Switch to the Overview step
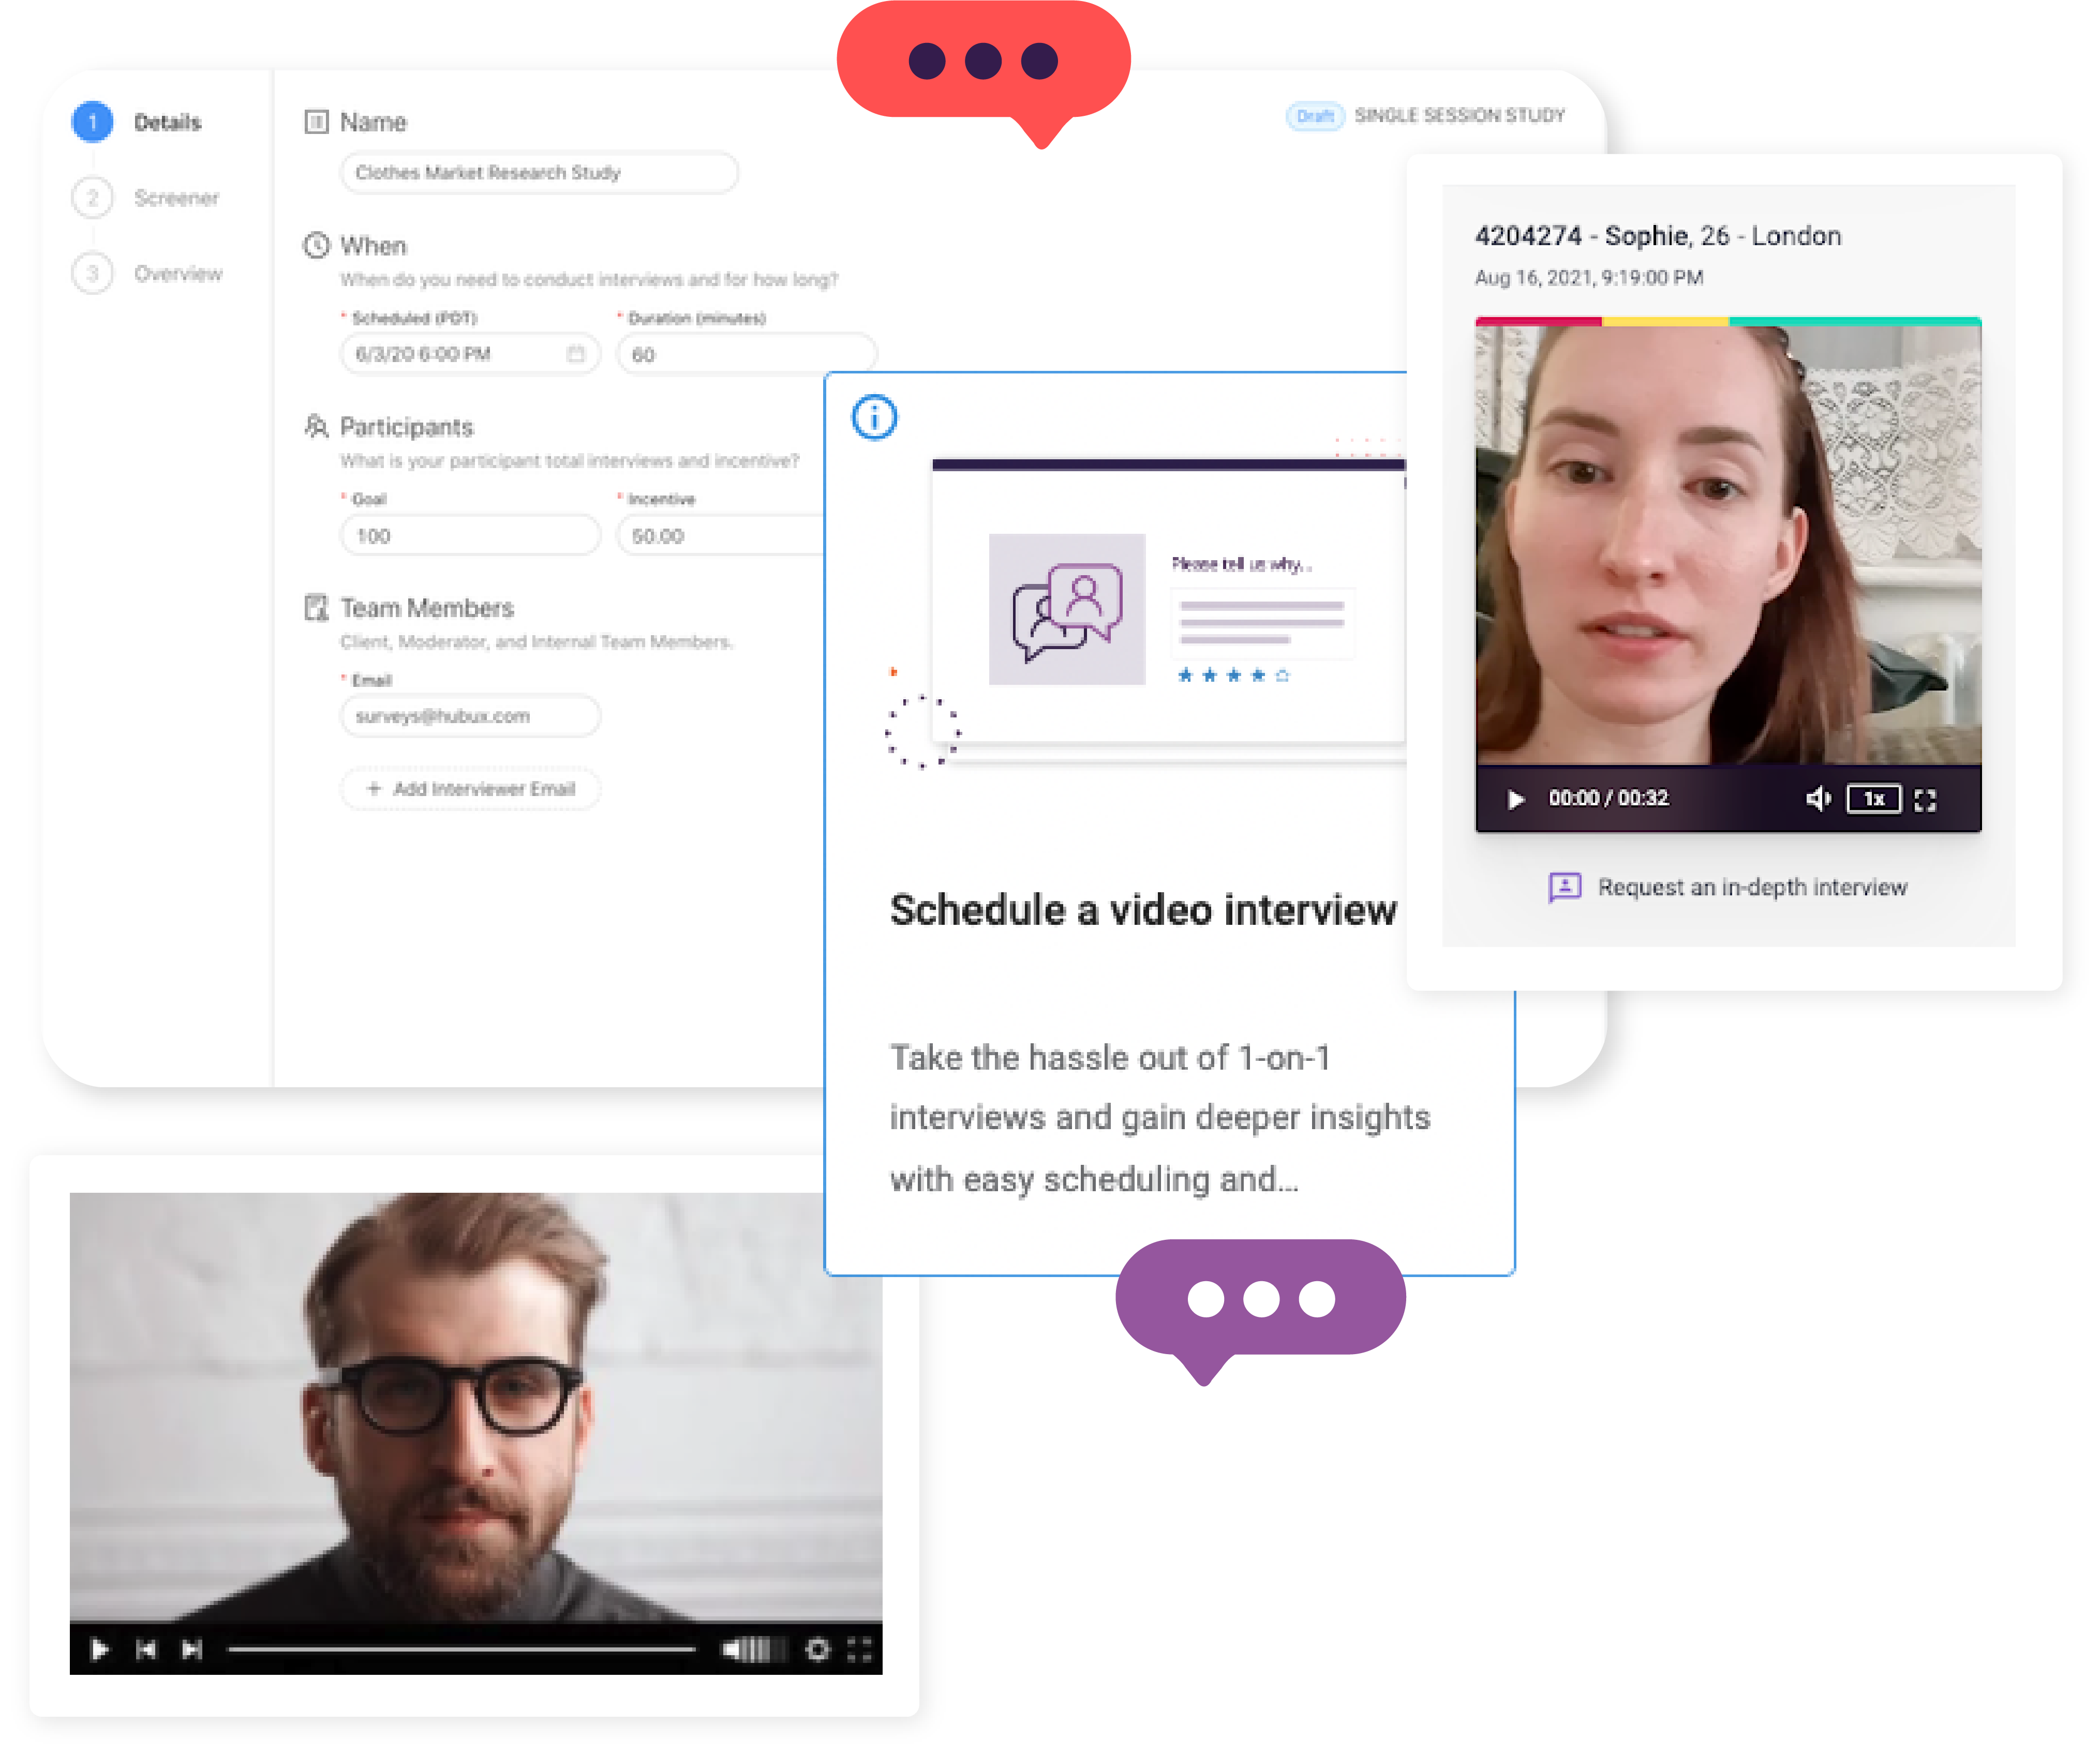2100x1755 pixels. click(178, 273)
